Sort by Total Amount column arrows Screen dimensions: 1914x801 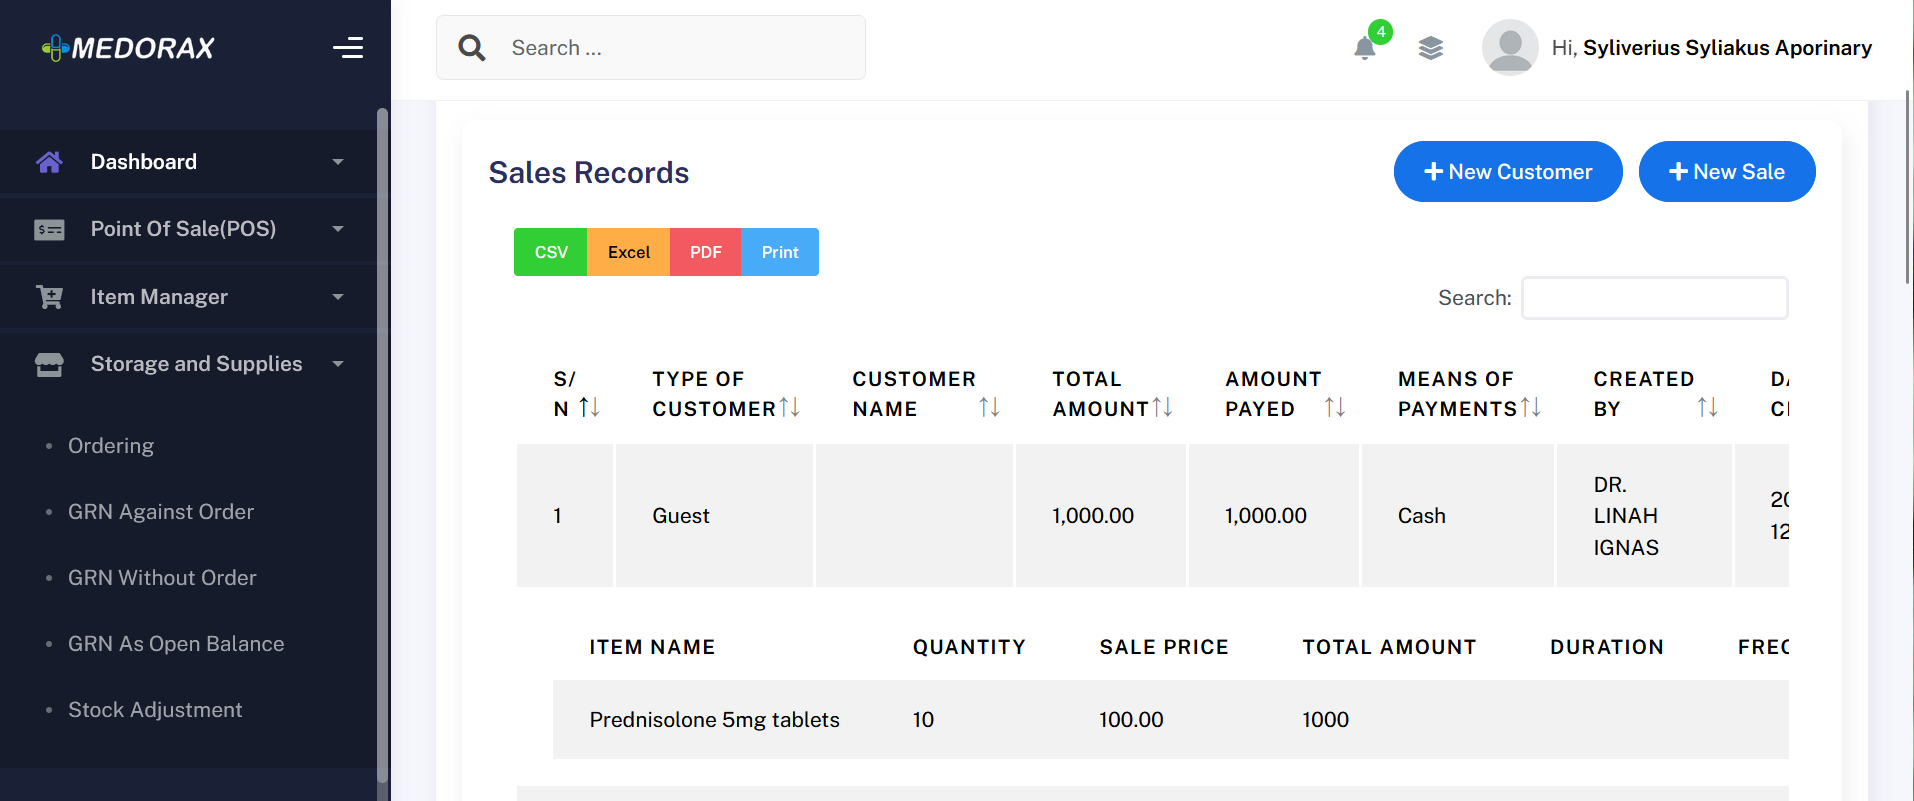(1162, 407)
